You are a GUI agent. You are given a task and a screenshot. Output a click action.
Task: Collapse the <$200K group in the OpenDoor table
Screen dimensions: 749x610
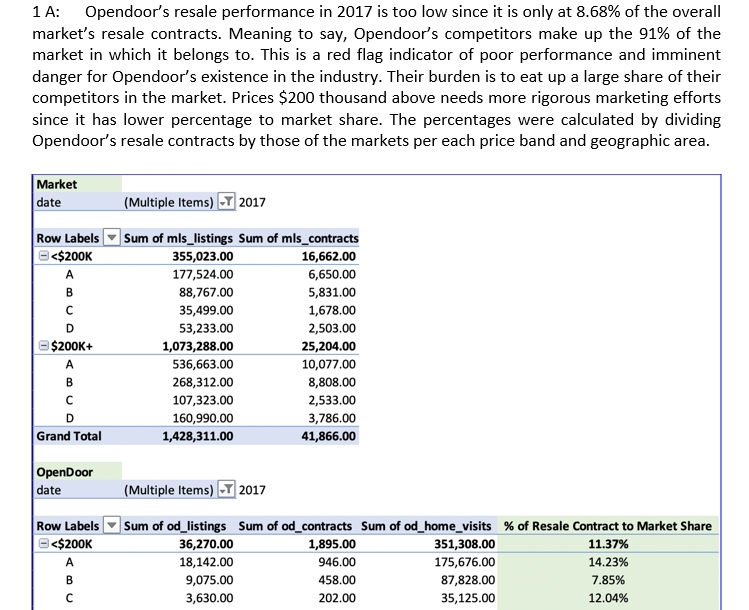(x=41, y=544)
